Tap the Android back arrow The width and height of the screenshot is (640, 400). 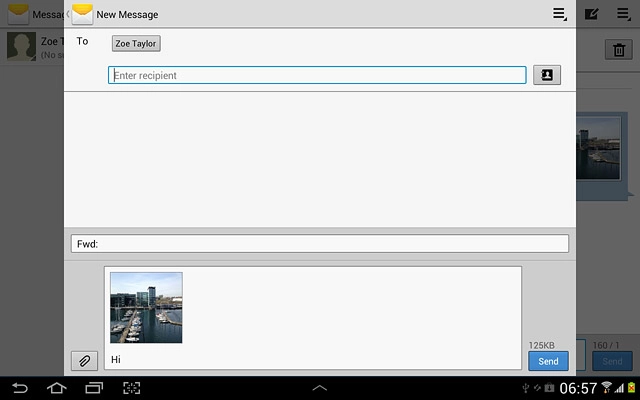pyautogui.click(x=20, y=388)
